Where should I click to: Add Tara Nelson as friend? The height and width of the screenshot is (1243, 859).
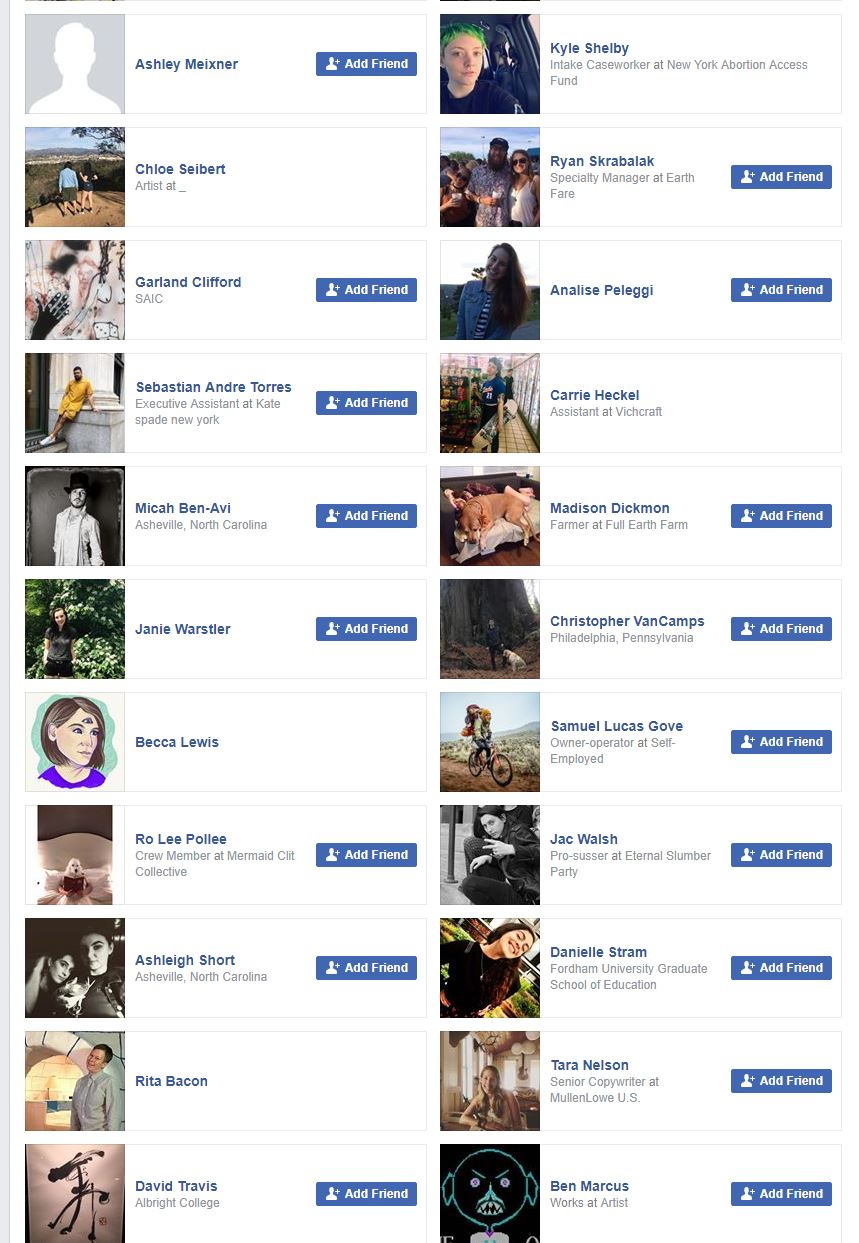[781, 1081]
